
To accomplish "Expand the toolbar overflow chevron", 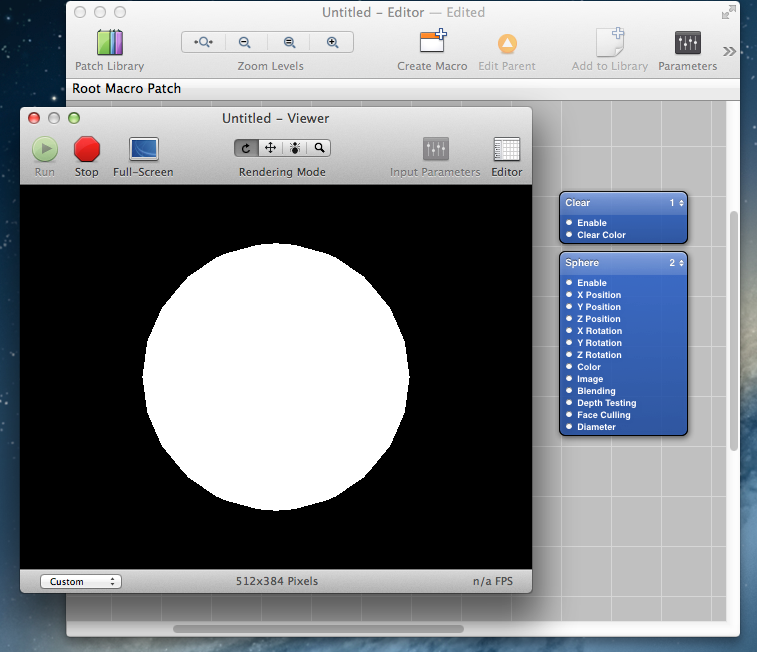I will coord(730,51).
